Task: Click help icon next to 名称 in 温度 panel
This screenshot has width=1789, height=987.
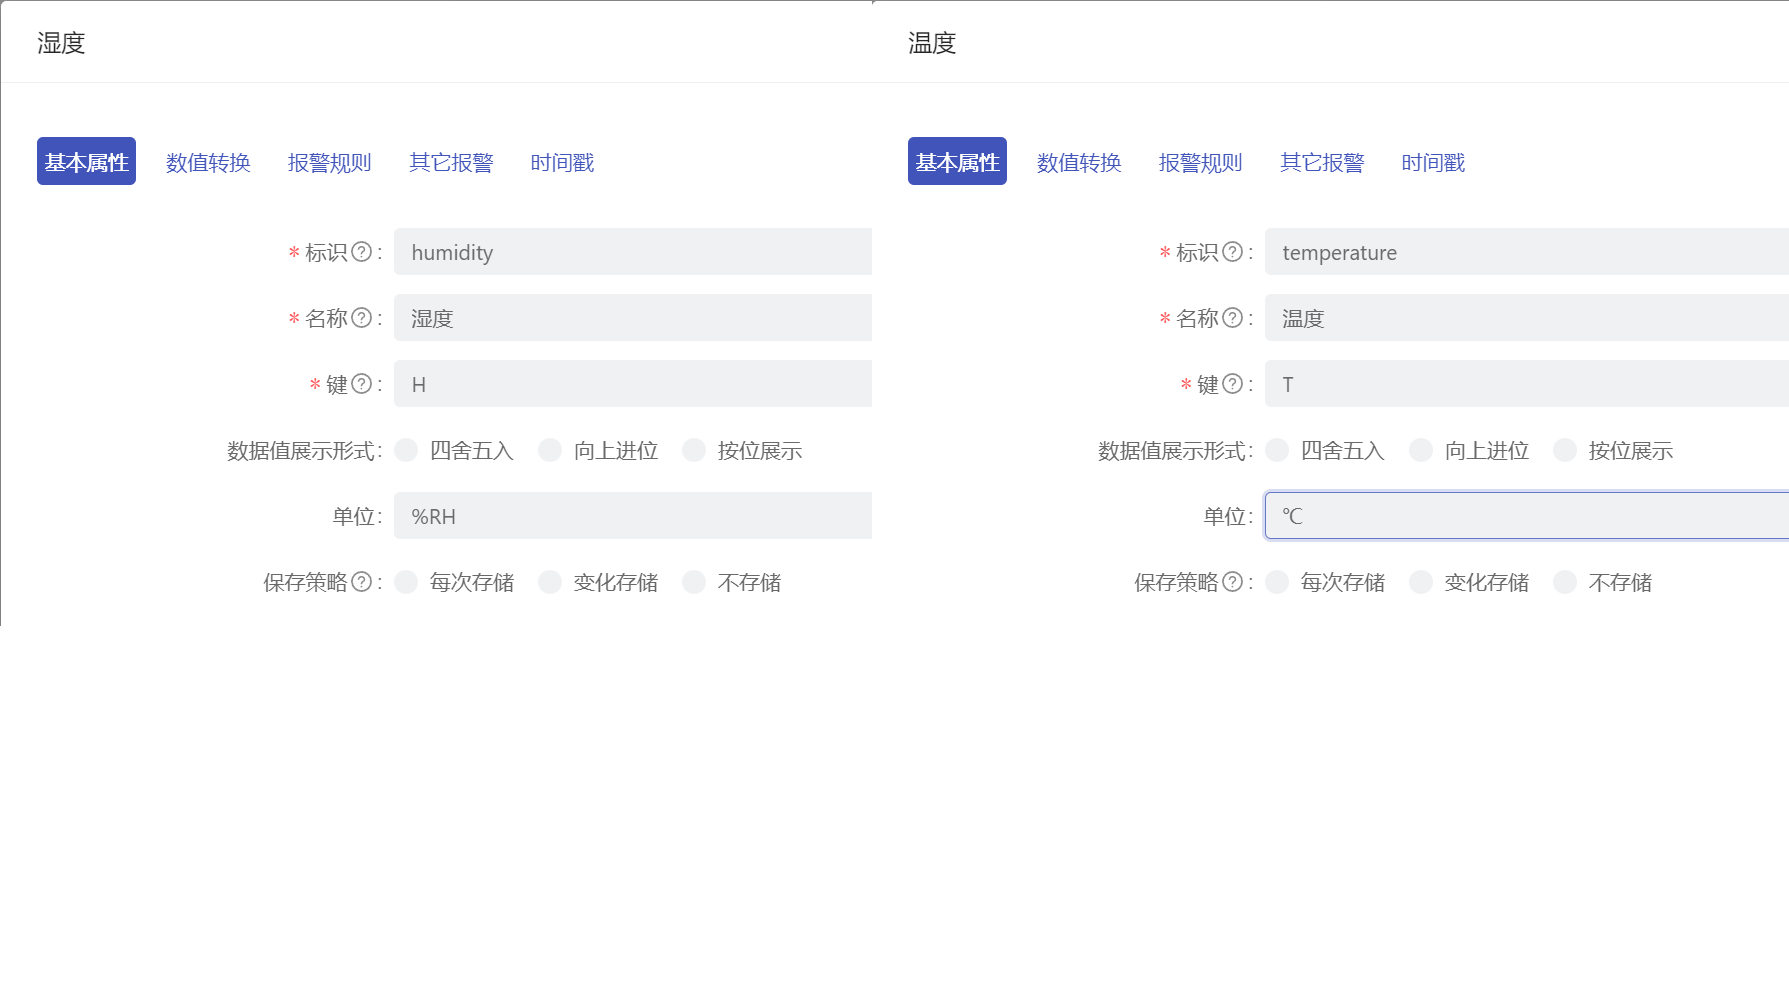Action: tap(1233, 318)
